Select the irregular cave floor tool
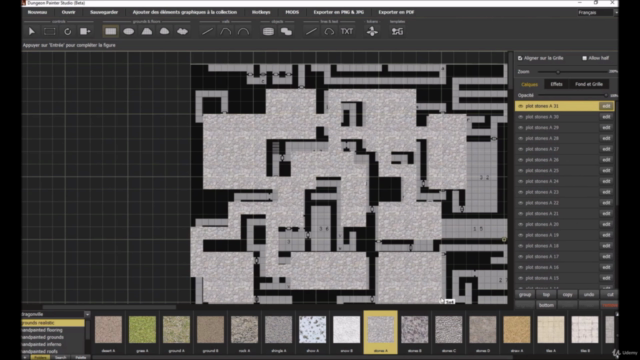The image size is (640, 360). 182,31
